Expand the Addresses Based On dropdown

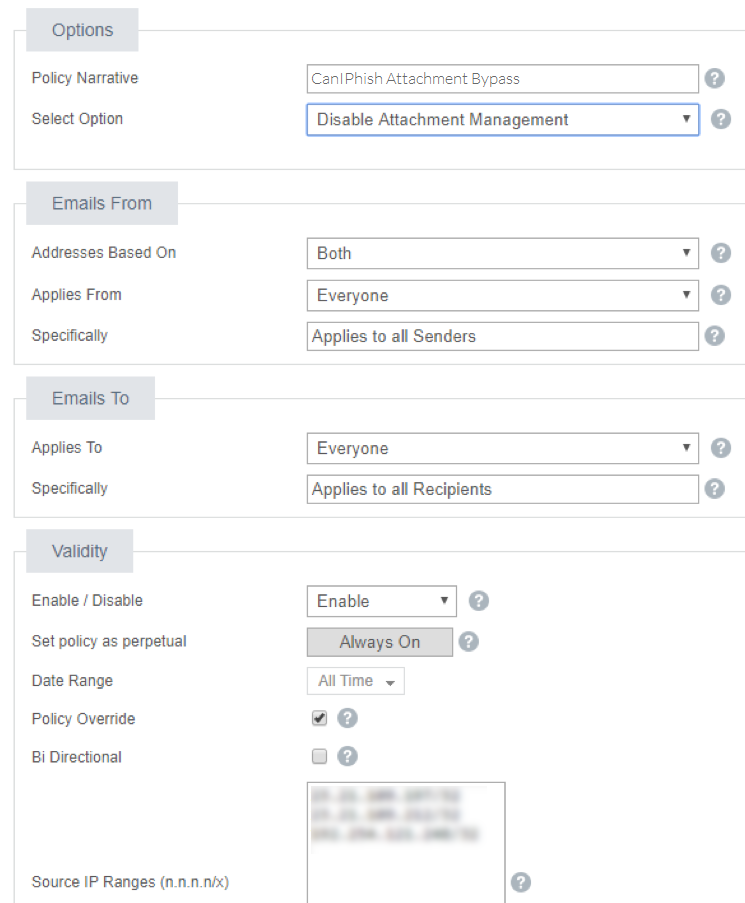502,252
